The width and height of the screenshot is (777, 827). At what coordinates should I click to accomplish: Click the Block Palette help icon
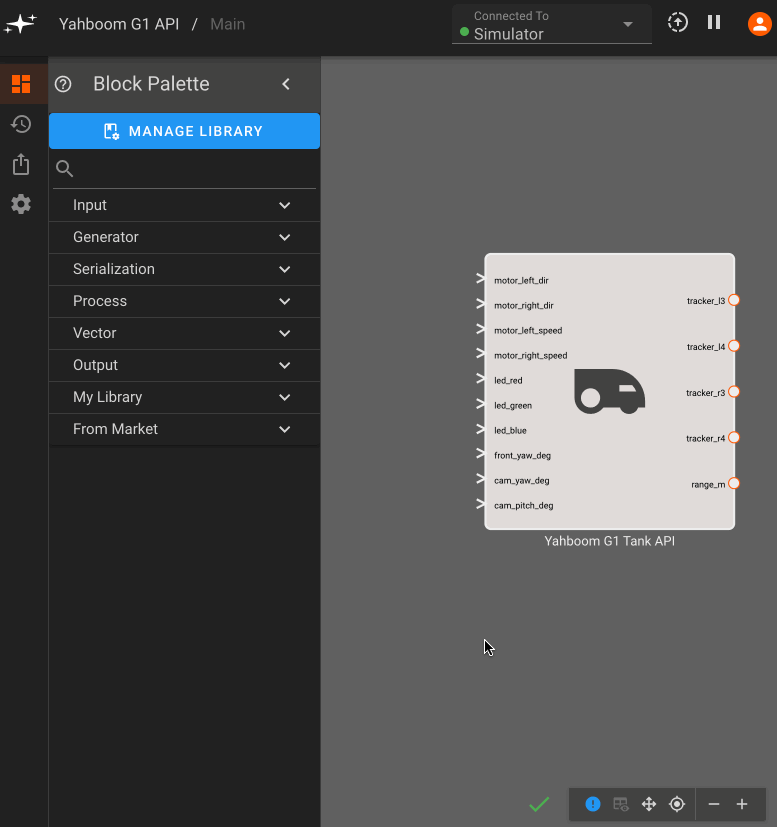(x=63, y=84)
